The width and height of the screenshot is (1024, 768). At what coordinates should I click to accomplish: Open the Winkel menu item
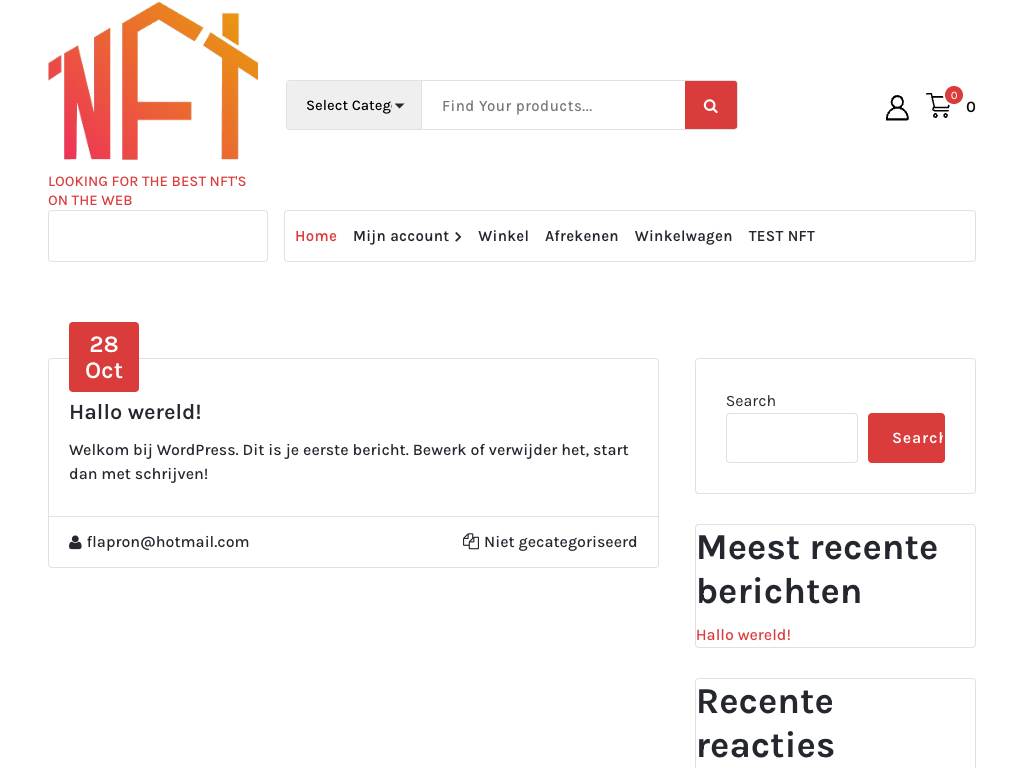[x=504, y=236]
